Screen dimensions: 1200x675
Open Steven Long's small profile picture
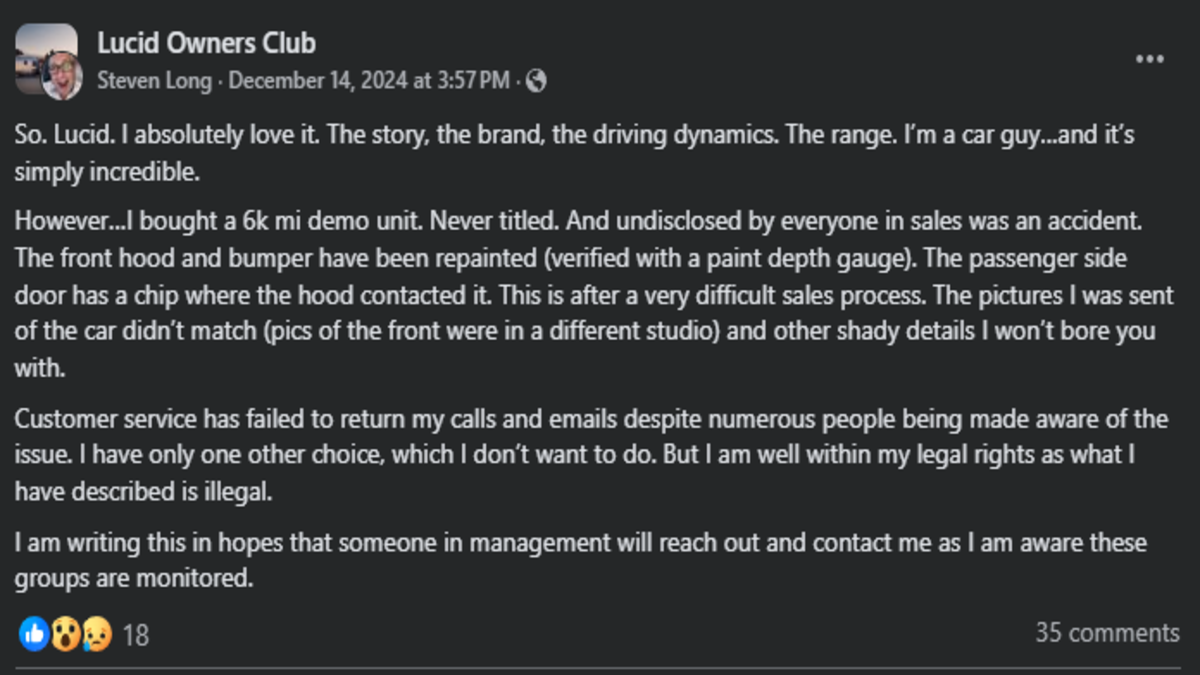coord(62,76)
